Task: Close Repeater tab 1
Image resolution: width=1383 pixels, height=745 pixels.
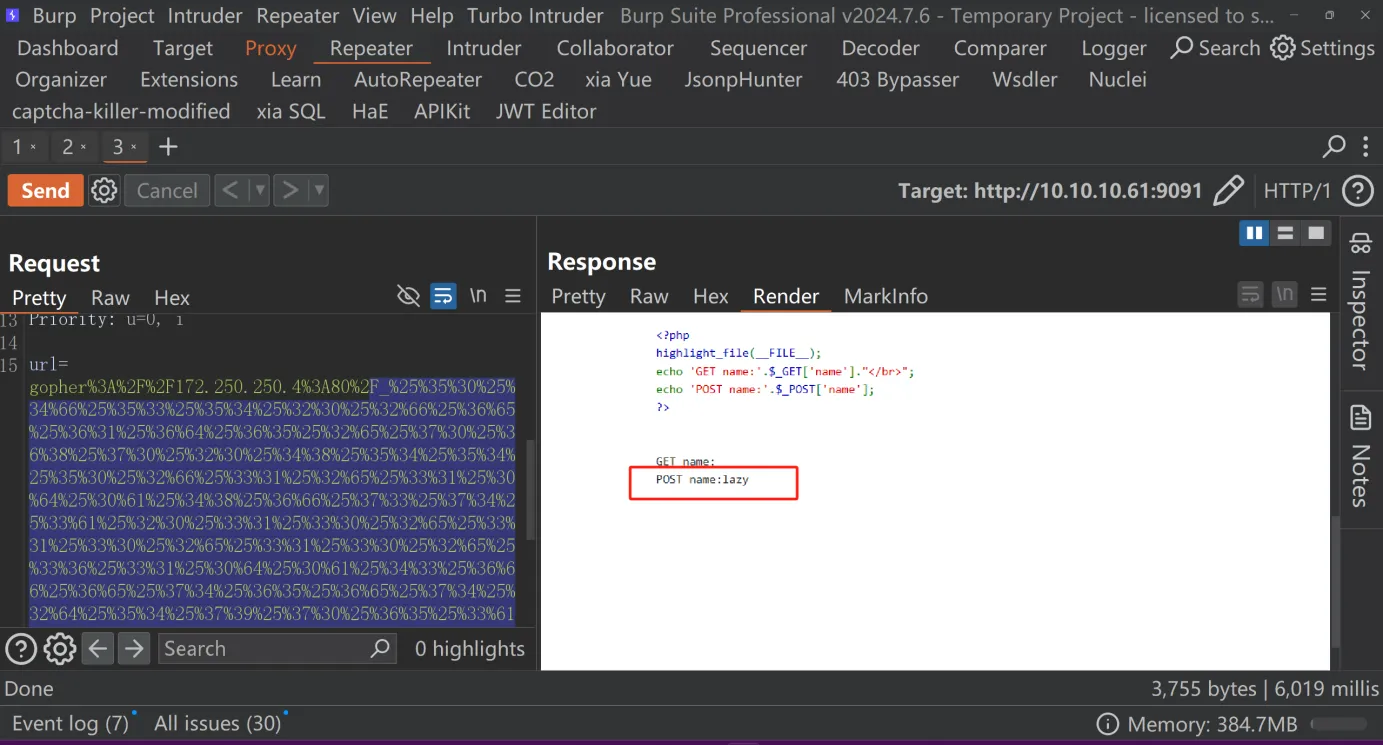Action: (33, 147)
